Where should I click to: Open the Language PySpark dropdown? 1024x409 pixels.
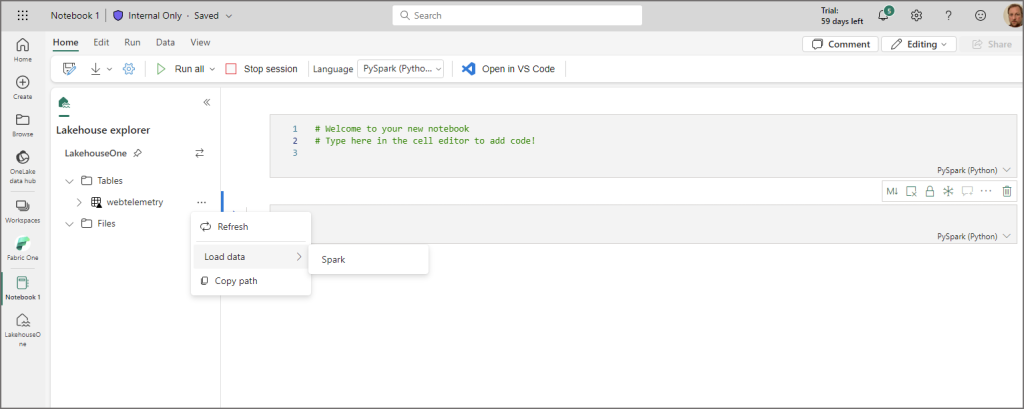pos(400,69)
